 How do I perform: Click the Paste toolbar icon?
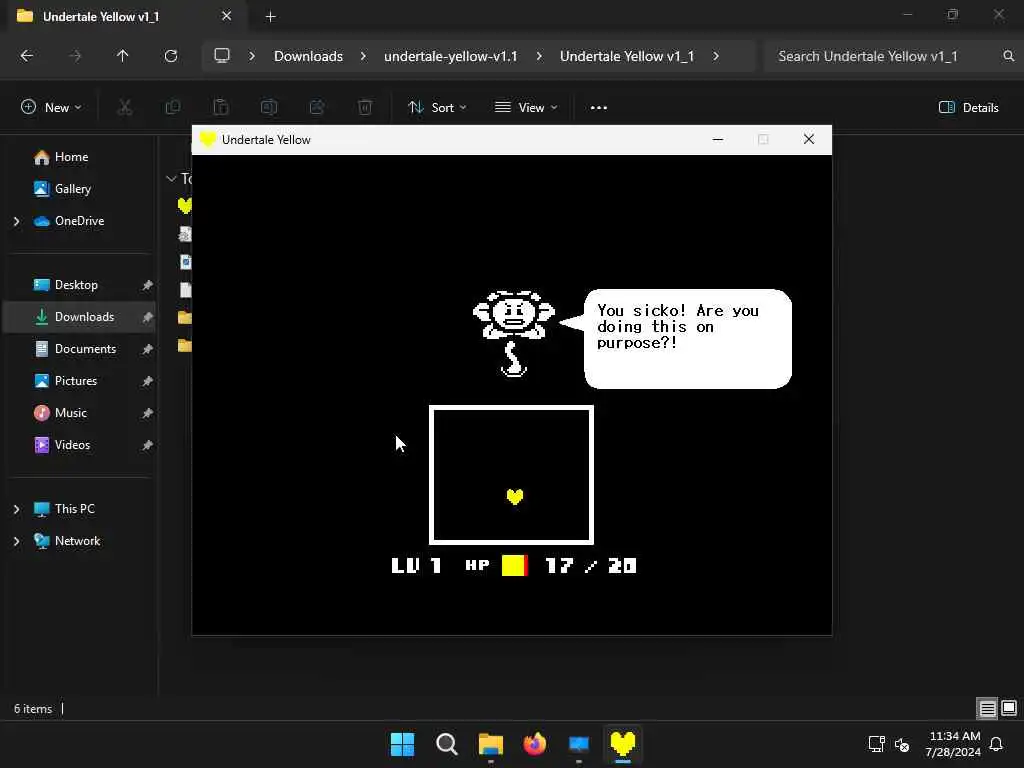tap(221, 107)
